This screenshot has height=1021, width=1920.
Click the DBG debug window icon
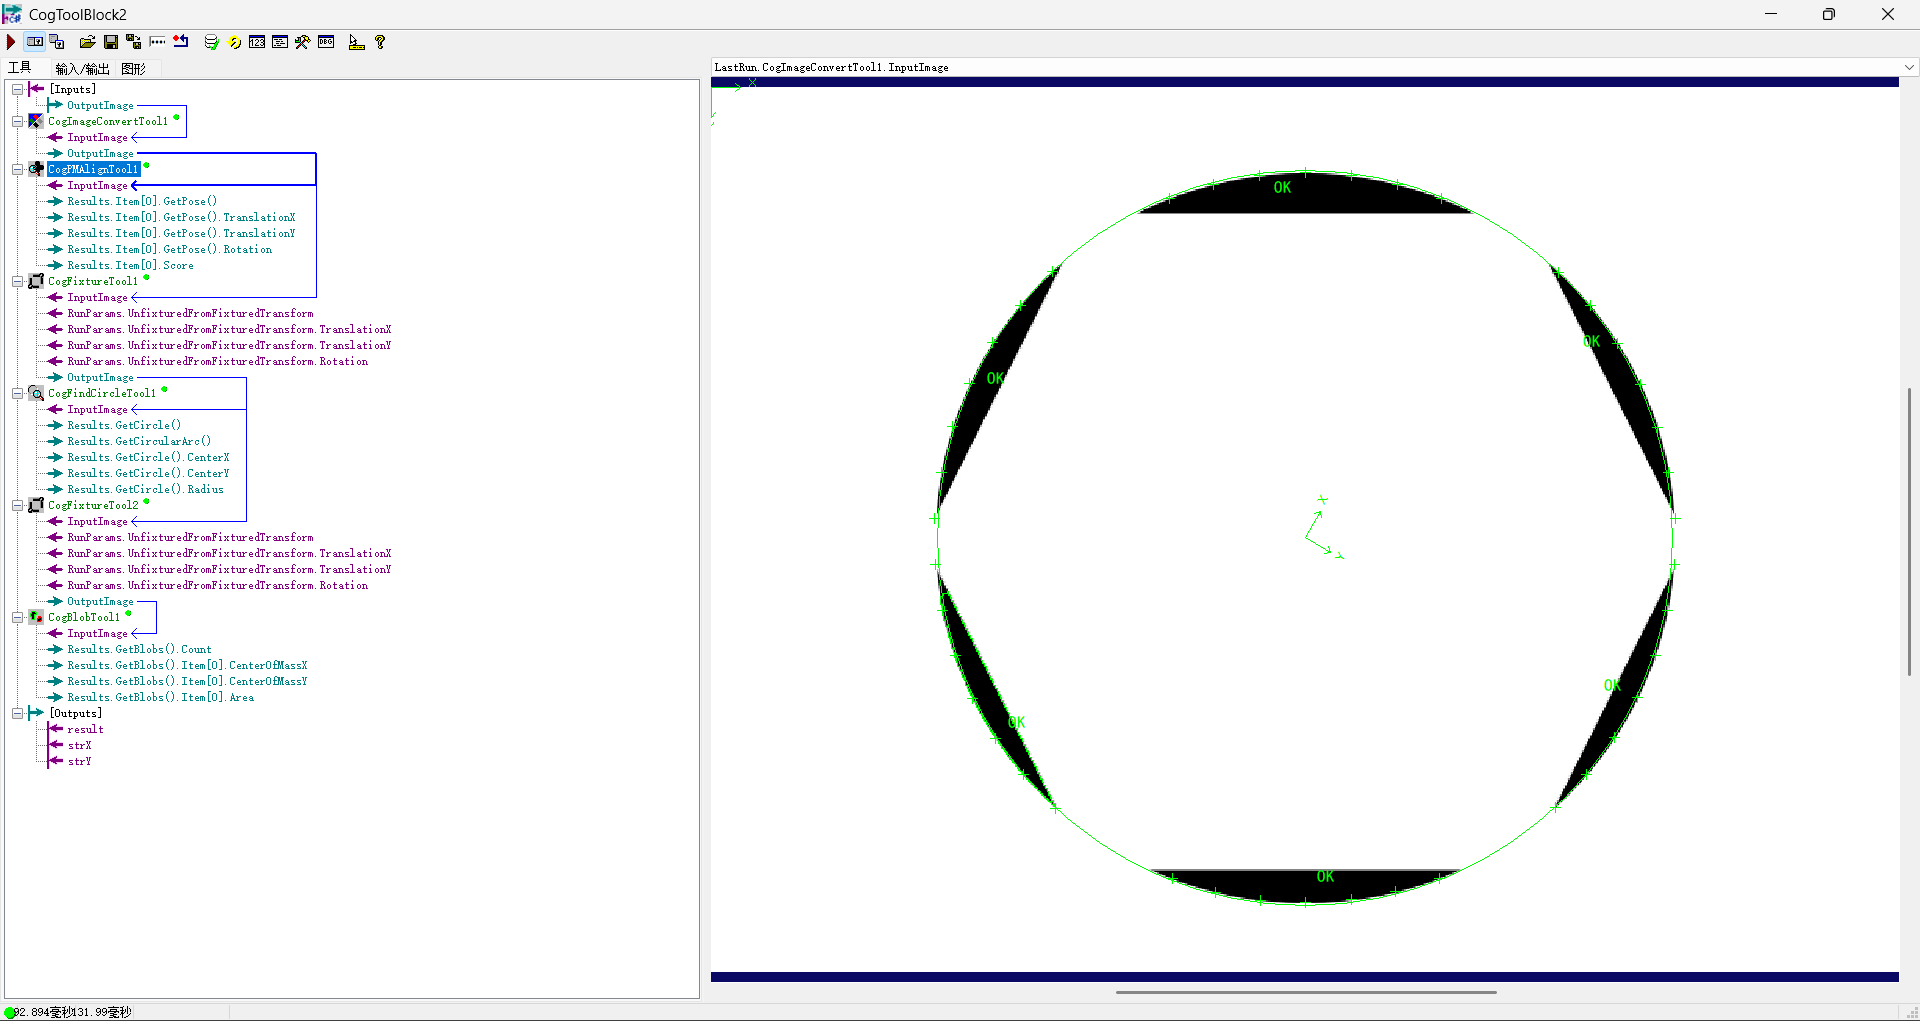click(x=326, y=42)
